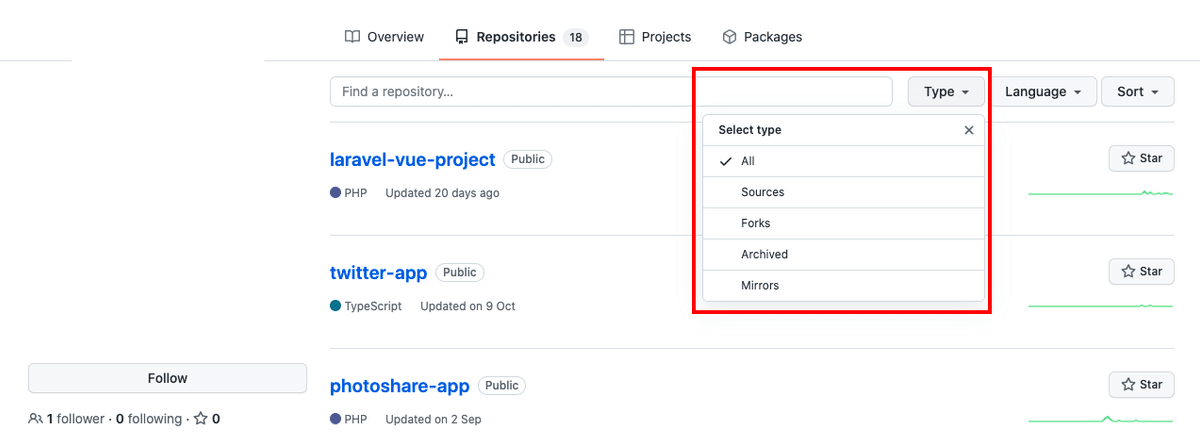Open the Language filter dropdown
The image size is (1200, 446).
(x=1044, y=91)
